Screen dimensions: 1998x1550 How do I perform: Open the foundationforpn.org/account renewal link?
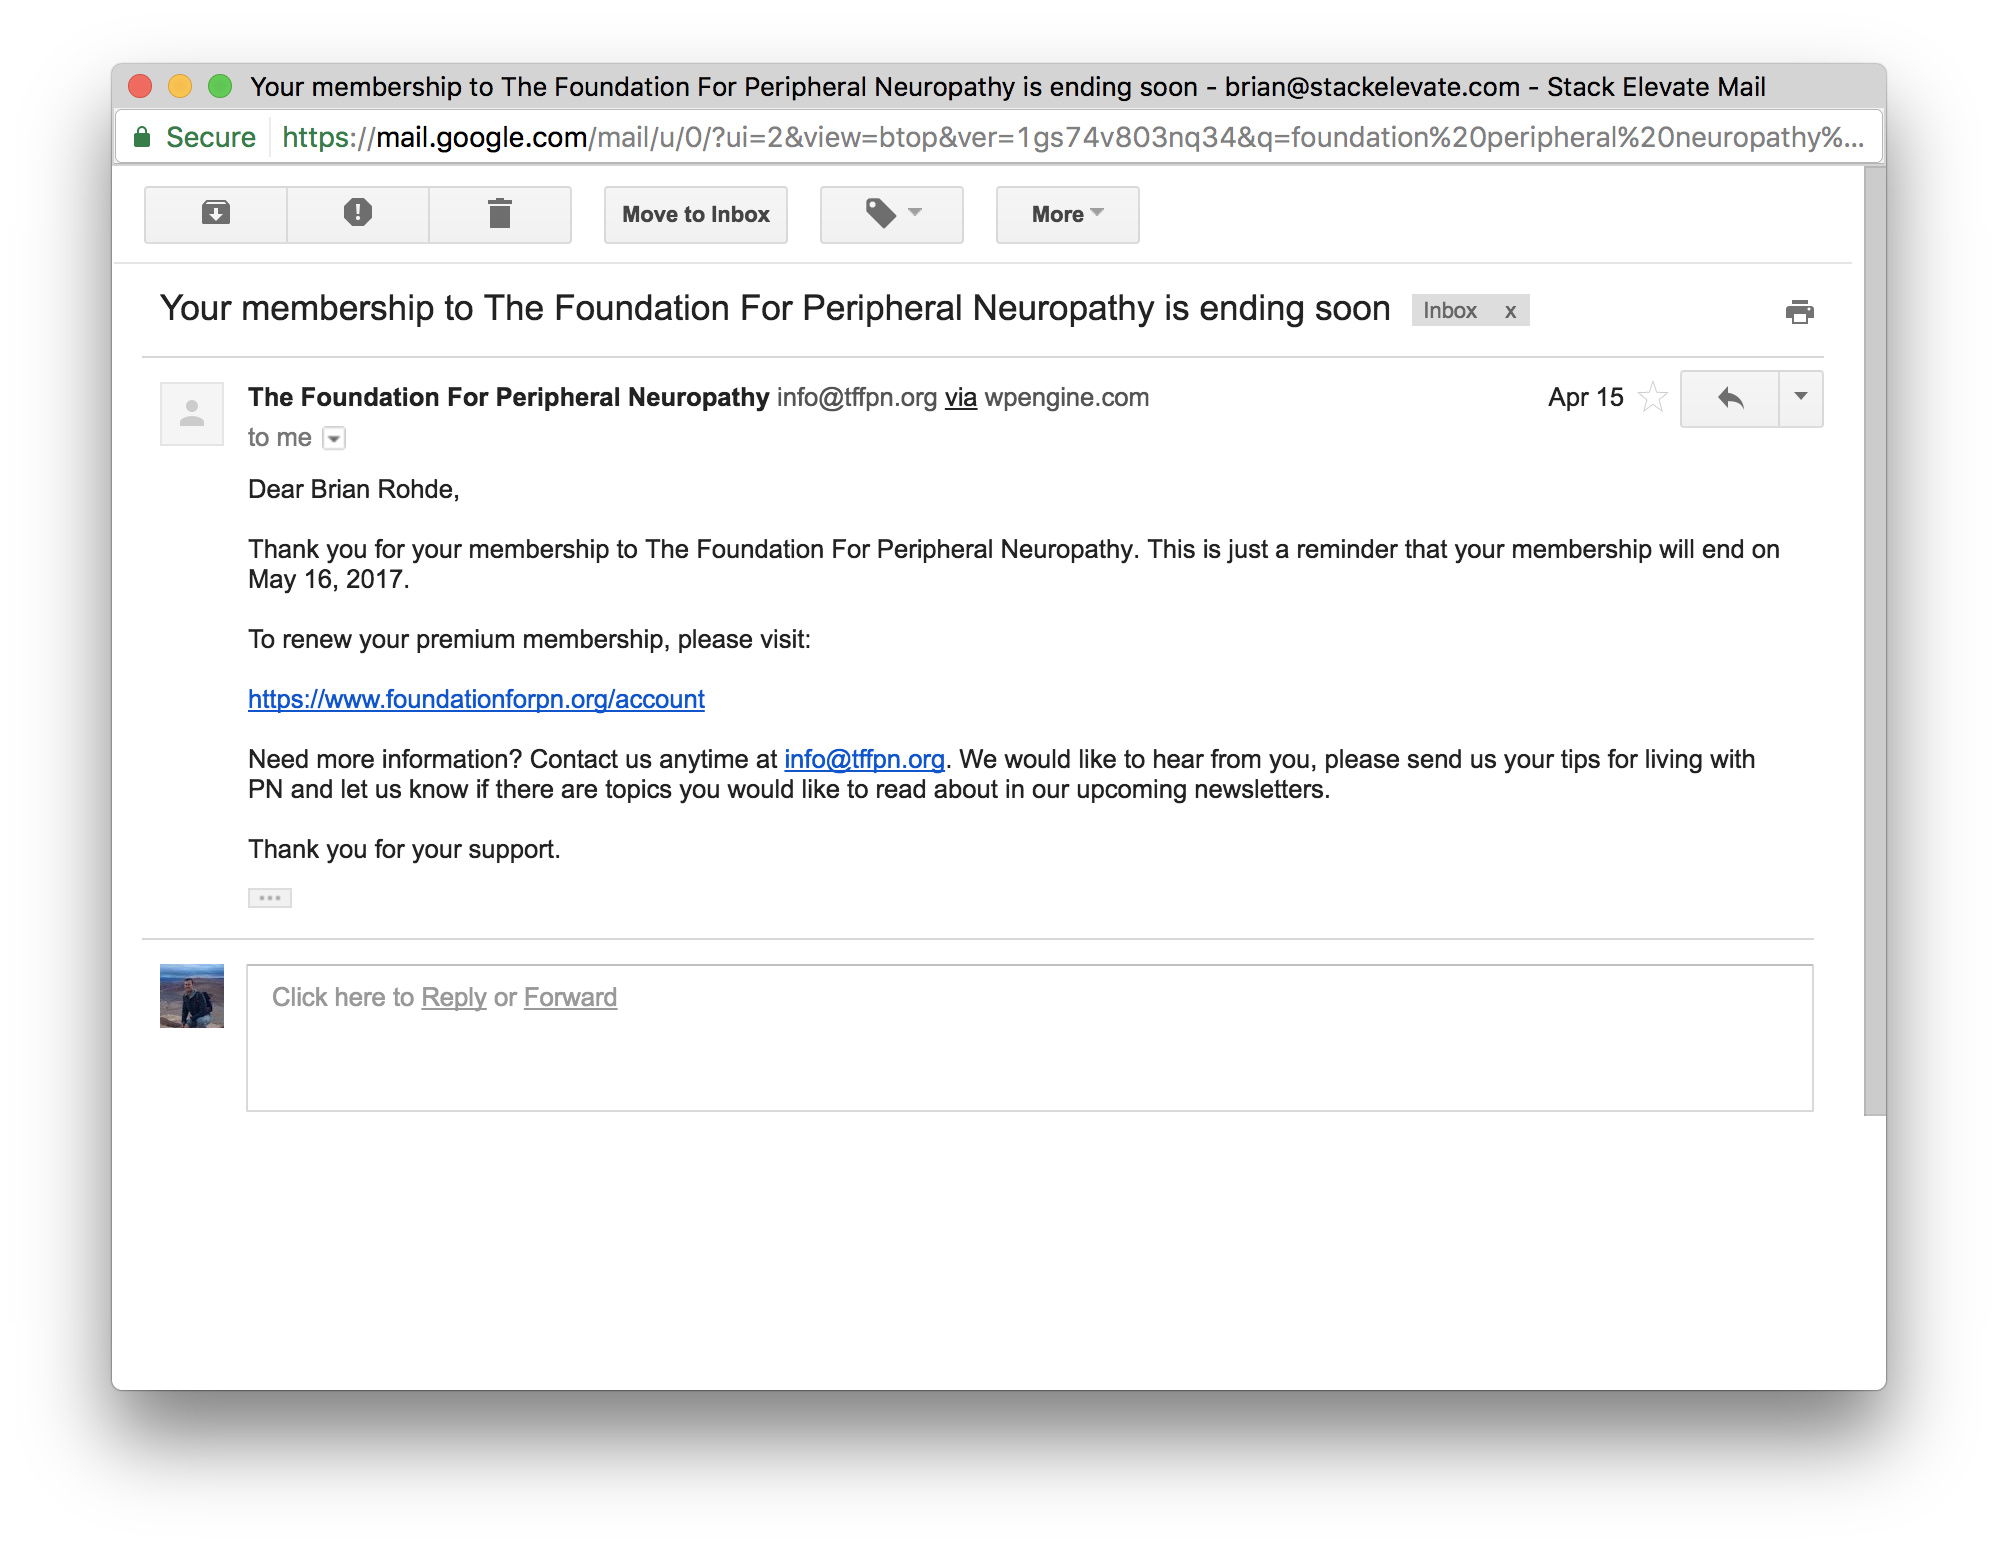[476, 699]
